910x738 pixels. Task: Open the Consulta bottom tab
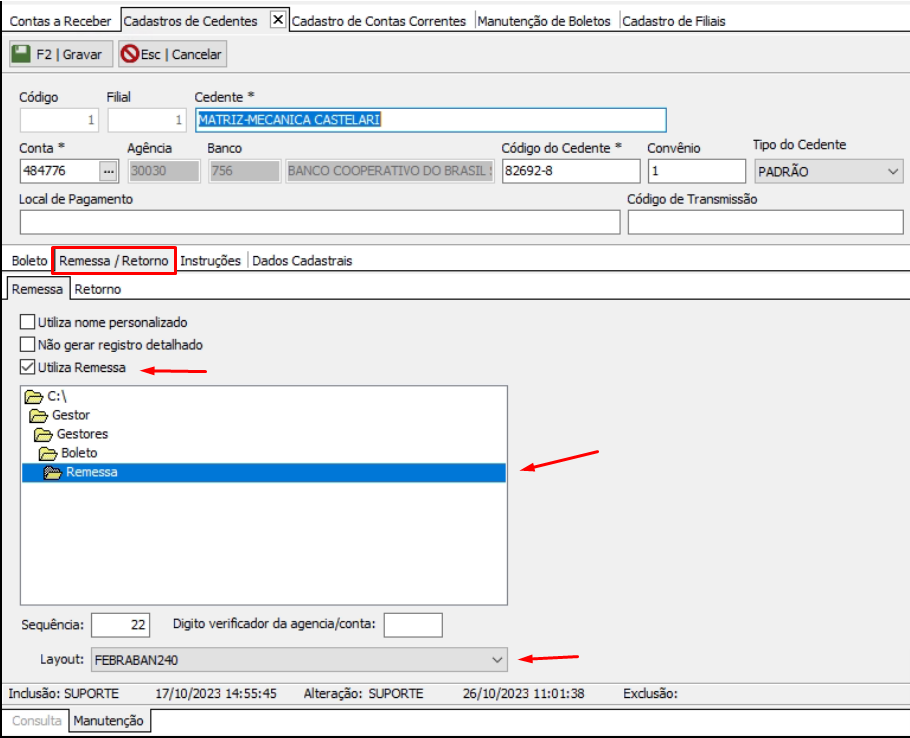pos(36,721)
